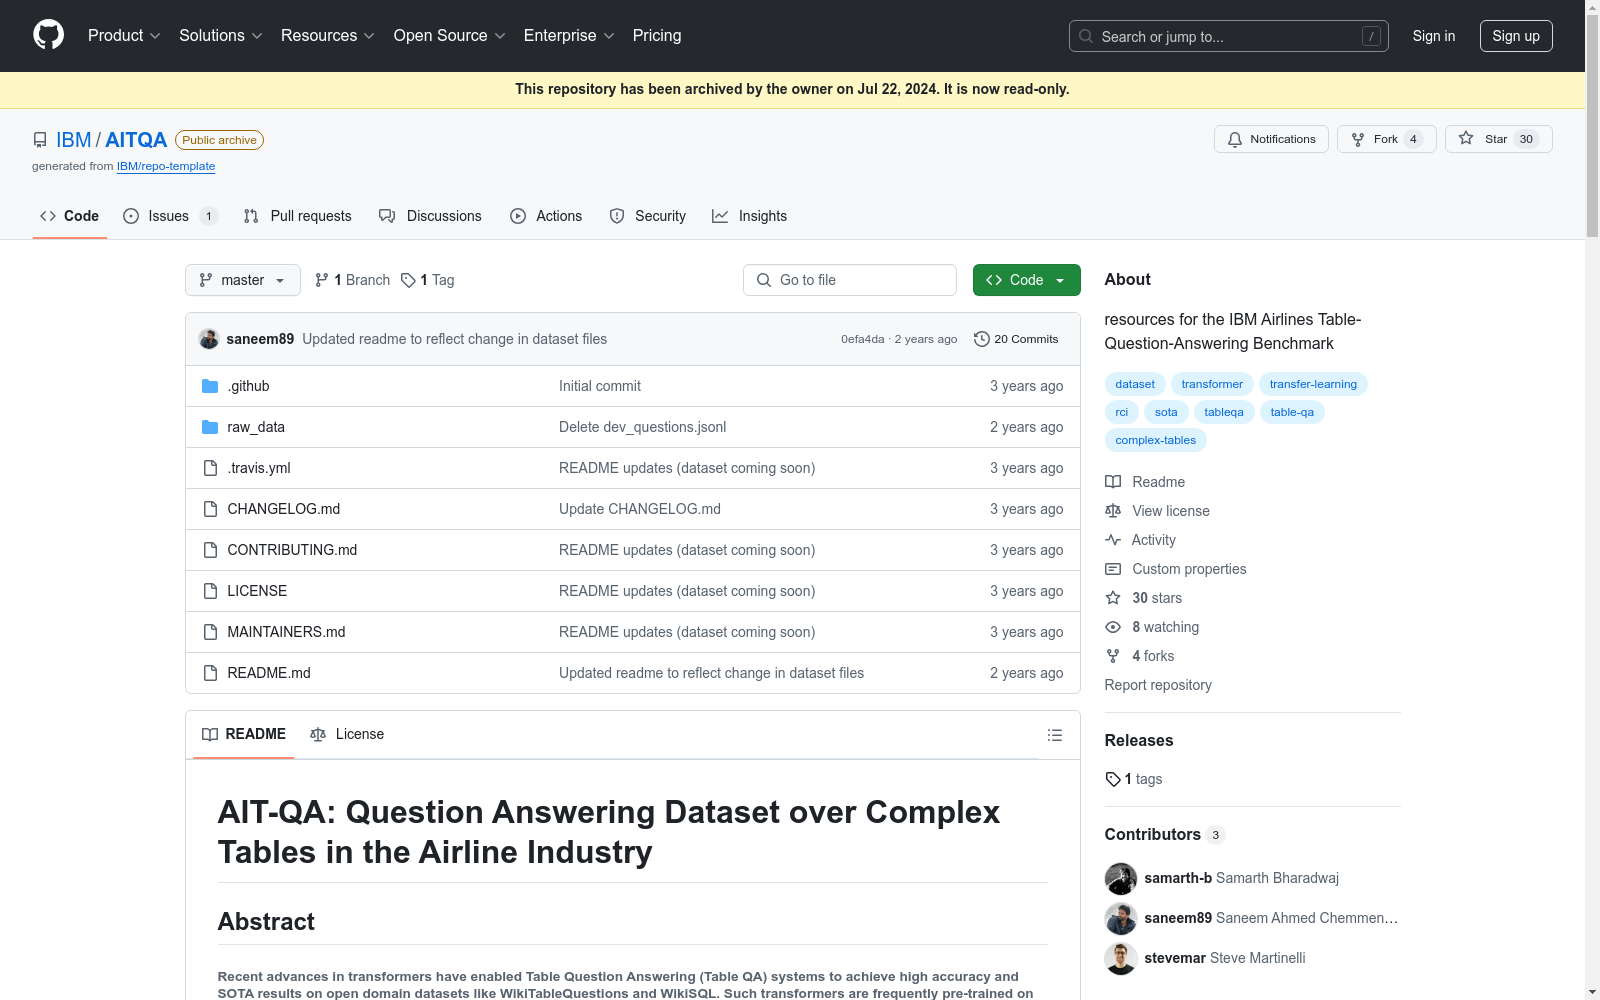The width and height of the screenshot is (1600, 1000).
Task: Open the MAINTAINERS.md file
Action: tap(286, 632)
